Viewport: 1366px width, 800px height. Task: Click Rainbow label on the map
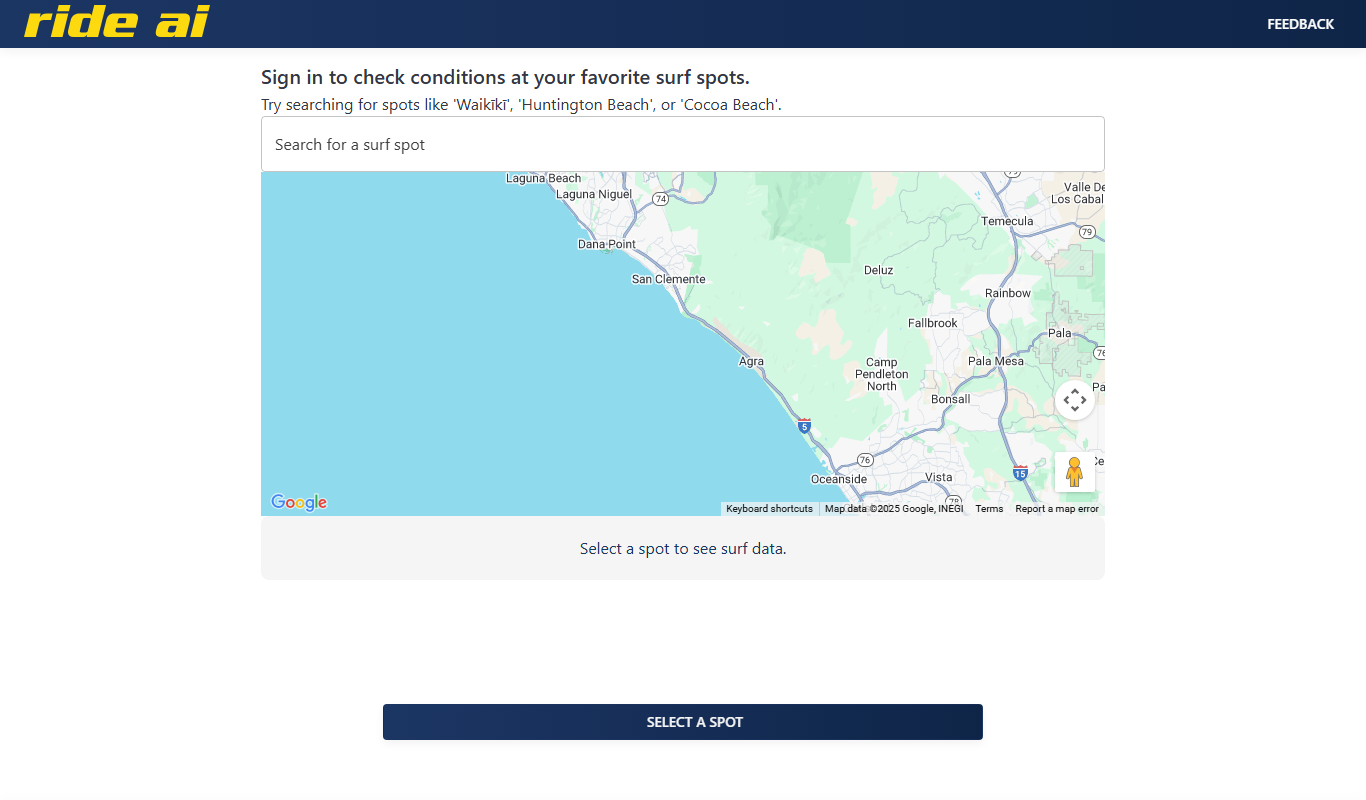click(x=1008, y=293)
